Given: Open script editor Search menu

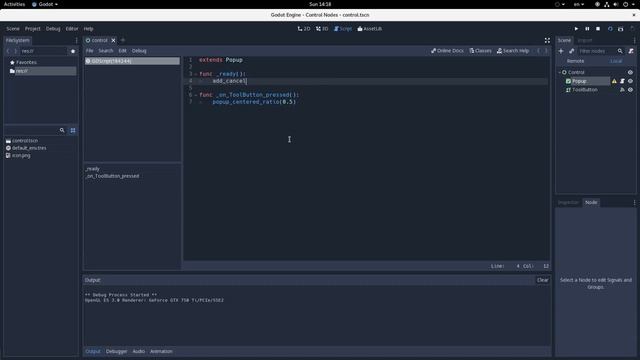Looking at the screenshot, I should [x=106, y=51].
